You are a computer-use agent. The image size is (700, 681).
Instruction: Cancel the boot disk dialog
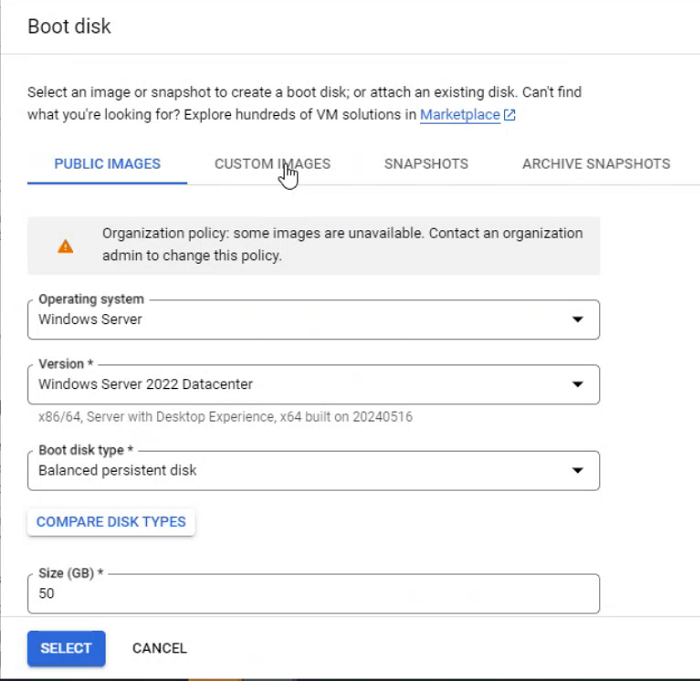(x=159, y=648)
